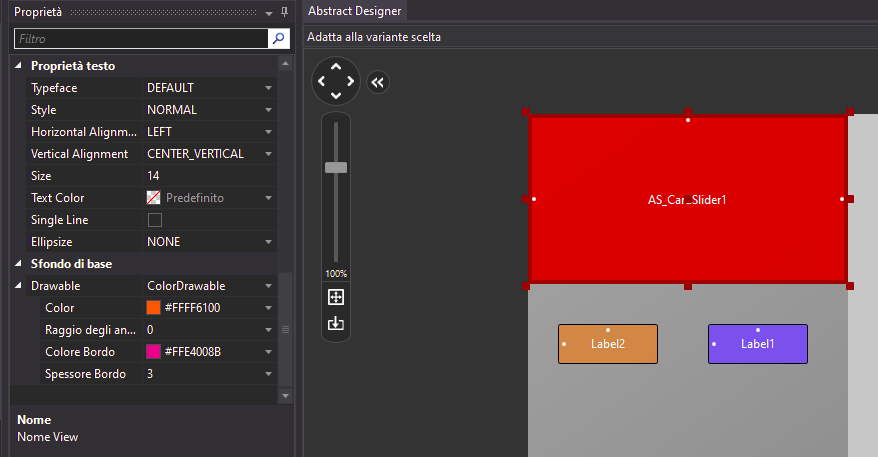The height and width of the screenshot is (457, 878).
Task: Pan the designer view down
Action: click(x=336, y=95)
